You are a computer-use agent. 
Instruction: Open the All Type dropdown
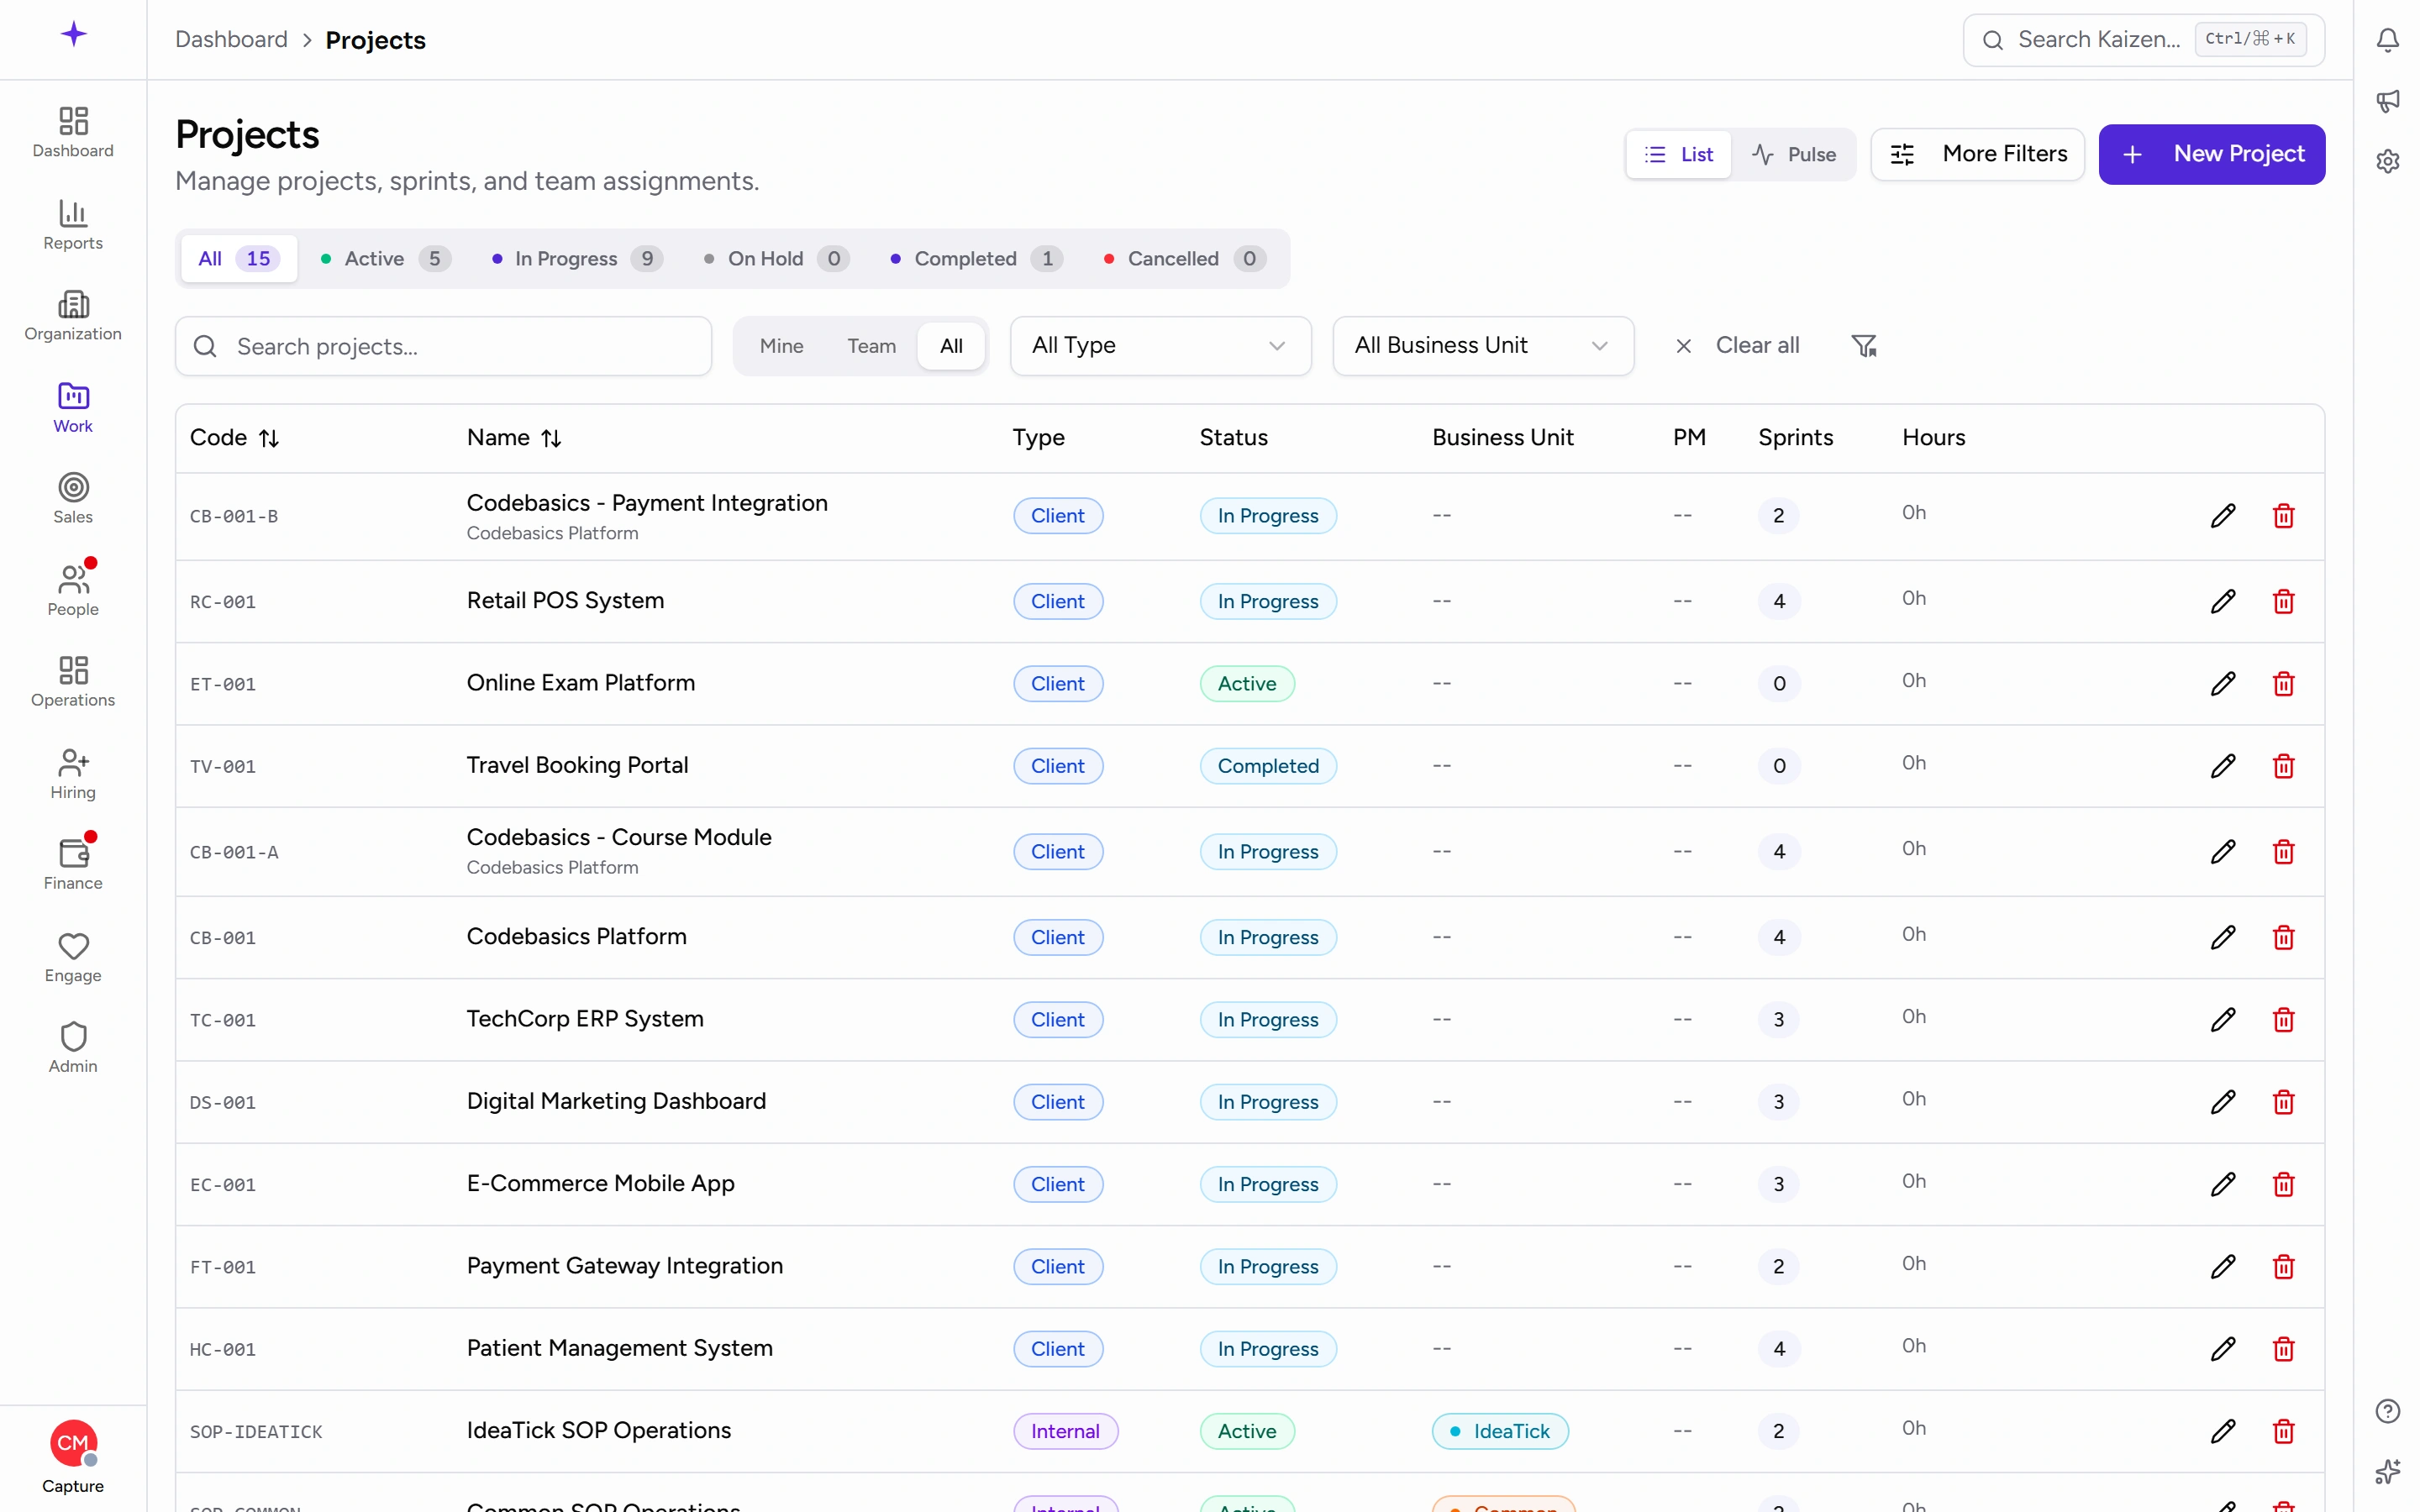pos(1160,346)
